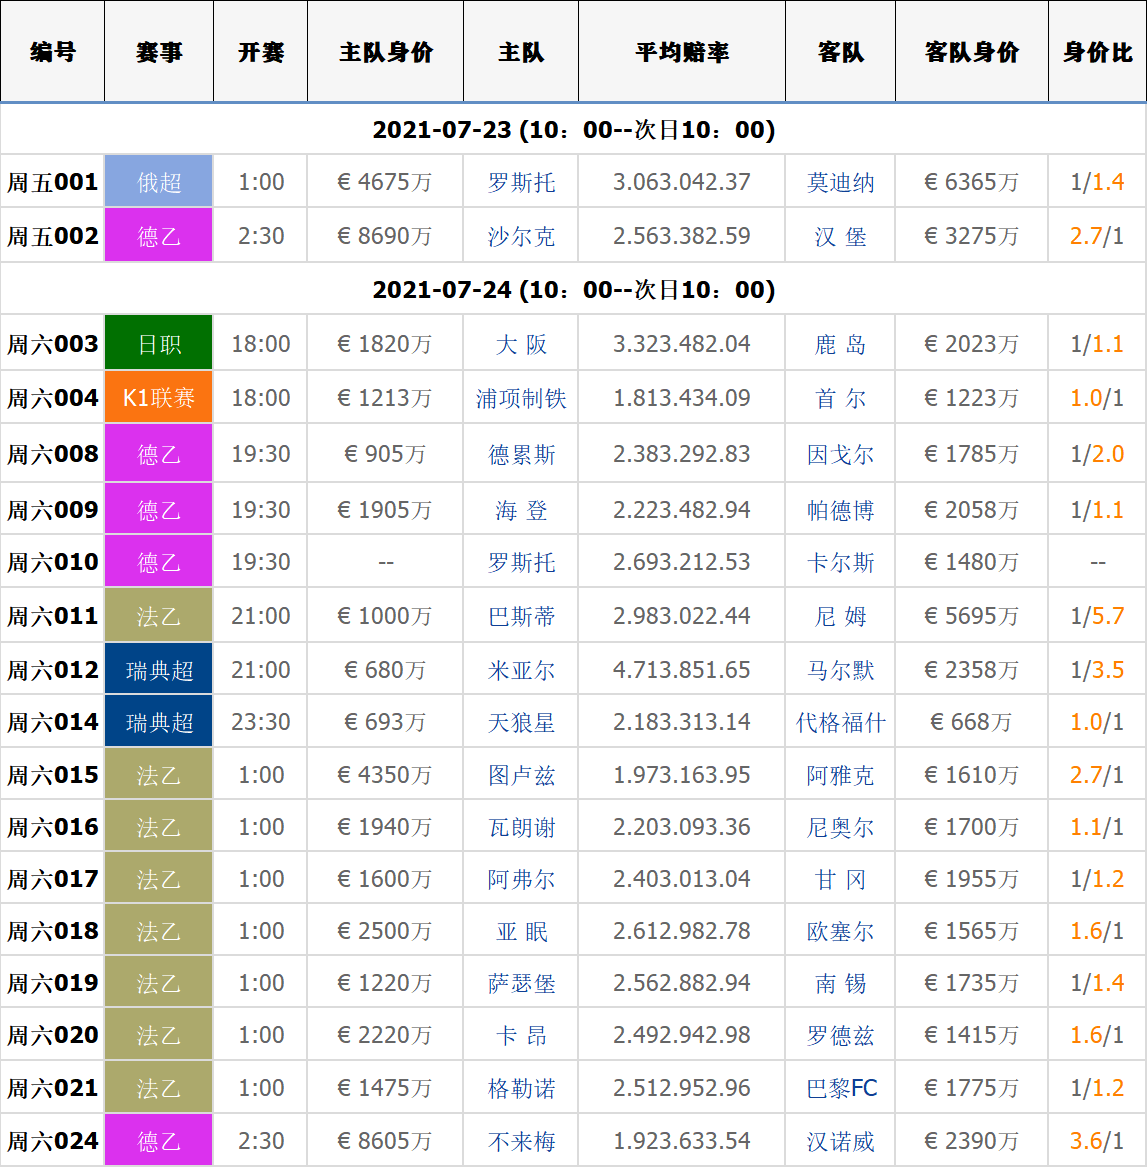Click the 身价比 column header
1147x1167 pixels.
tap(1097, 52)
